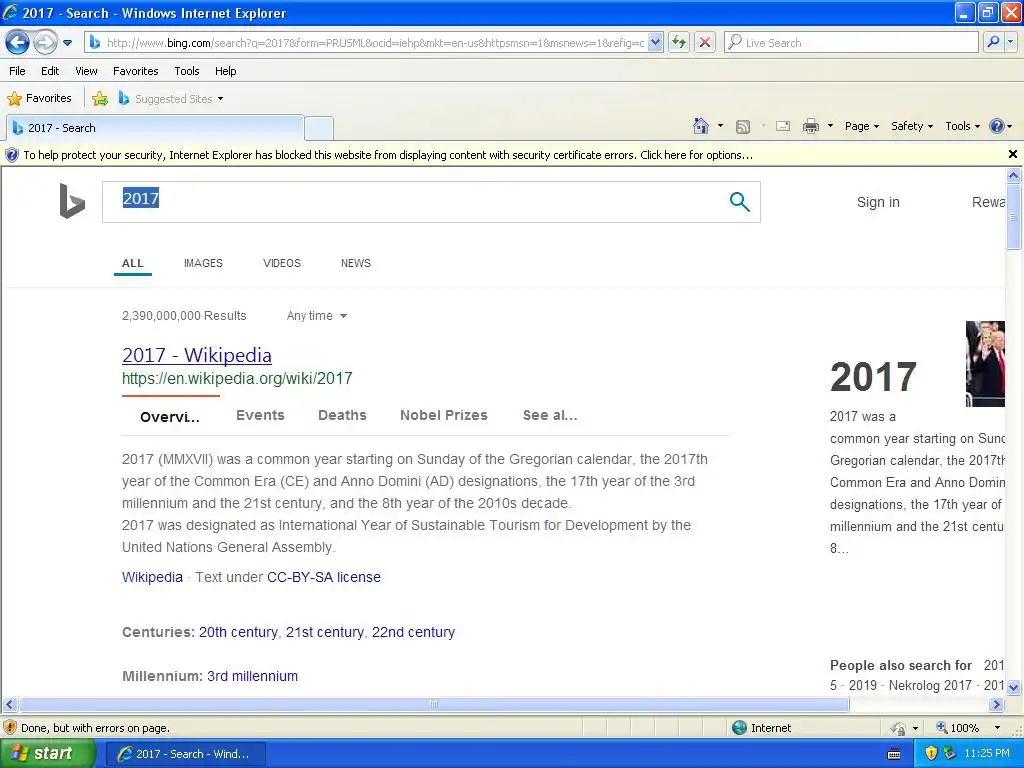Screen dimensions: 1024x768
Task: Click the Read Mail envelope icon
Action: click(782, 126)
